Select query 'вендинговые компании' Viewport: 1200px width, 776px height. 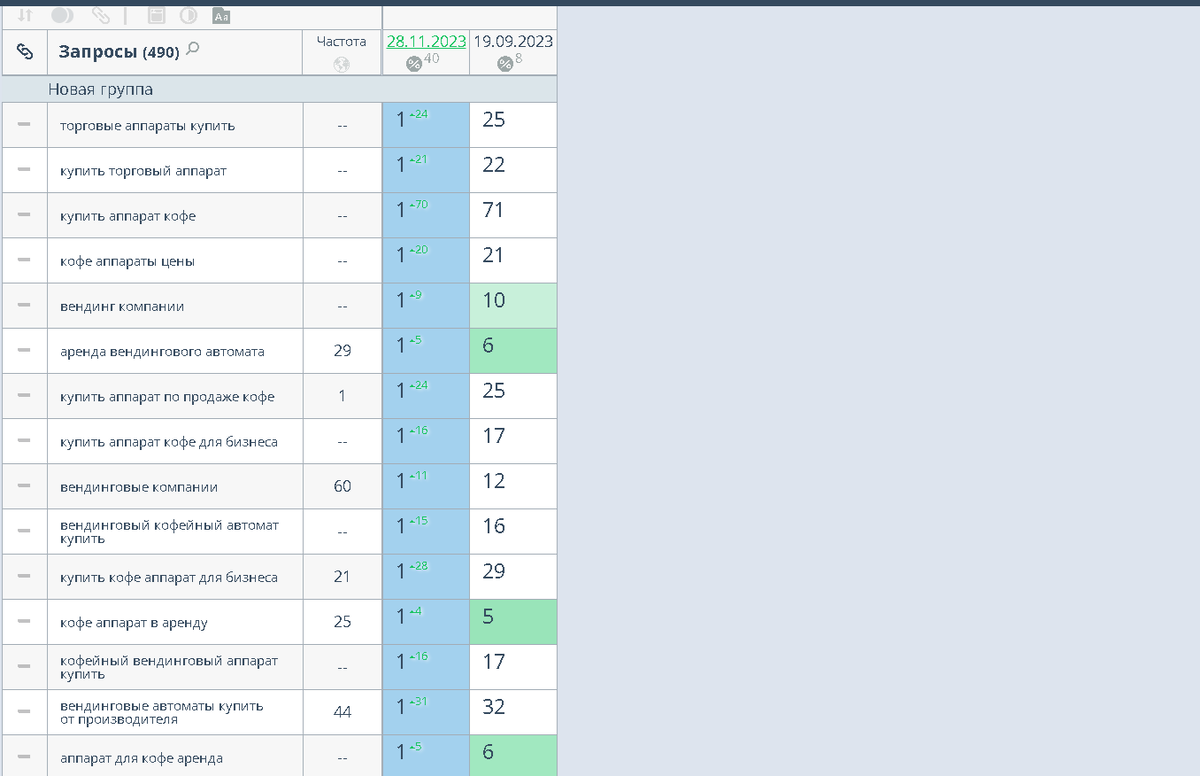139,487
